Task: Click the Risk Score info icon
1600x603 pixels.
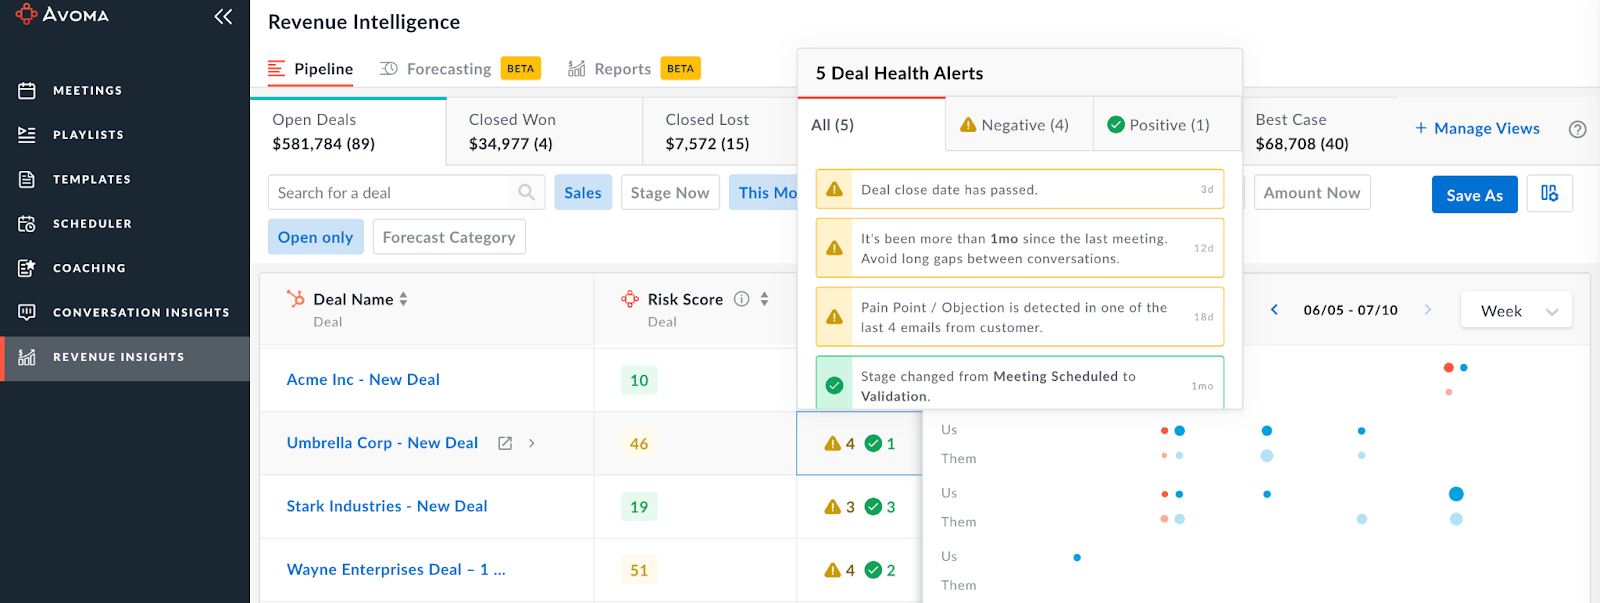Action: [741, 299]
